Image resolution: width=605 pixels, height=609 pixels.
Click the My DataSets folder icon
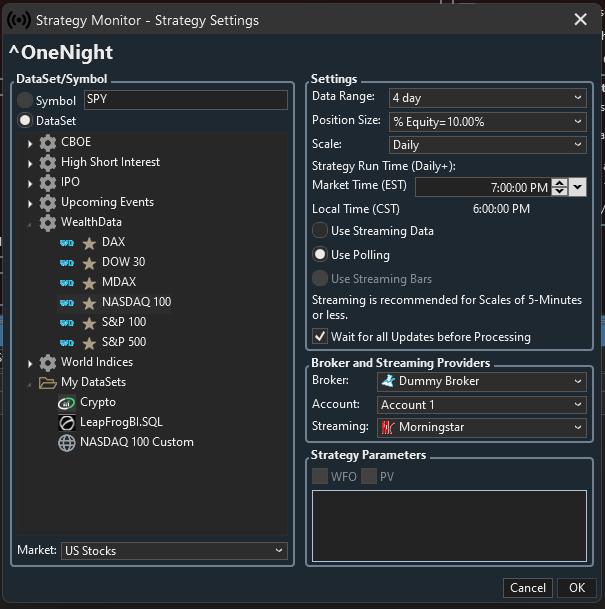[x=47, y=382]
